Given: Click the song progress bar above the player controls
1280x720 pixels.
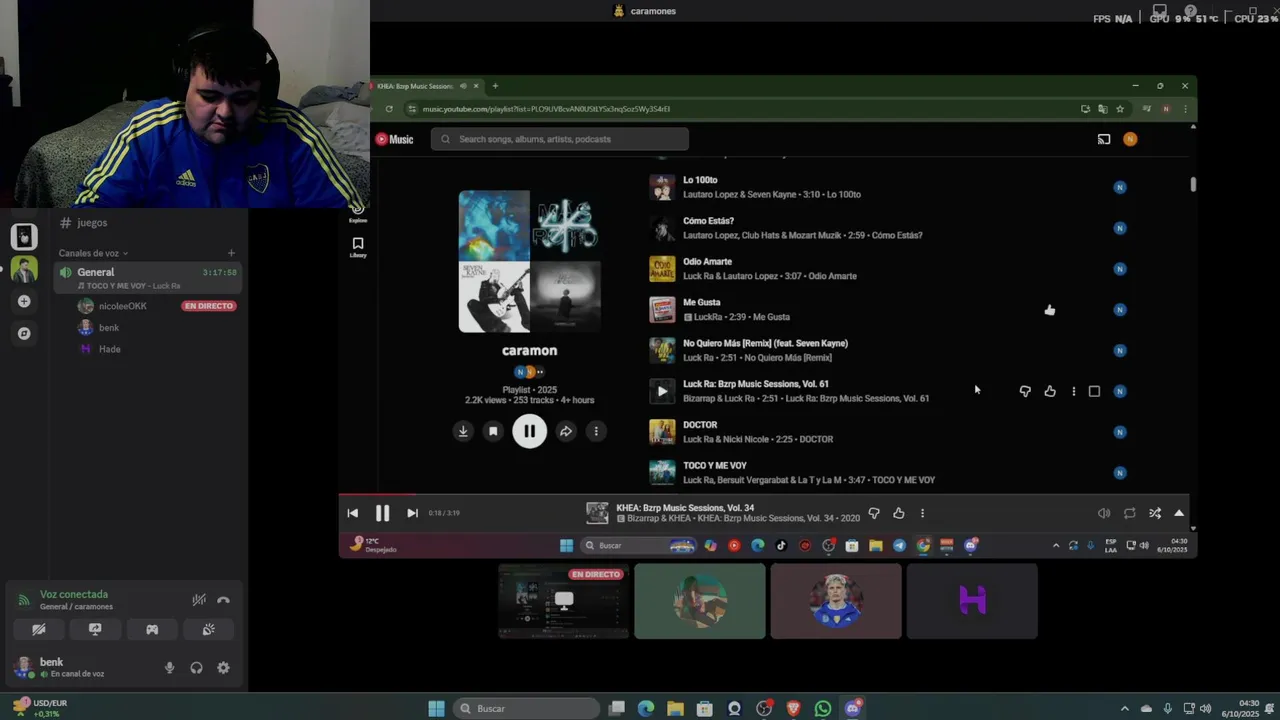Looking at the screenshot, I should tap(764, 494).
